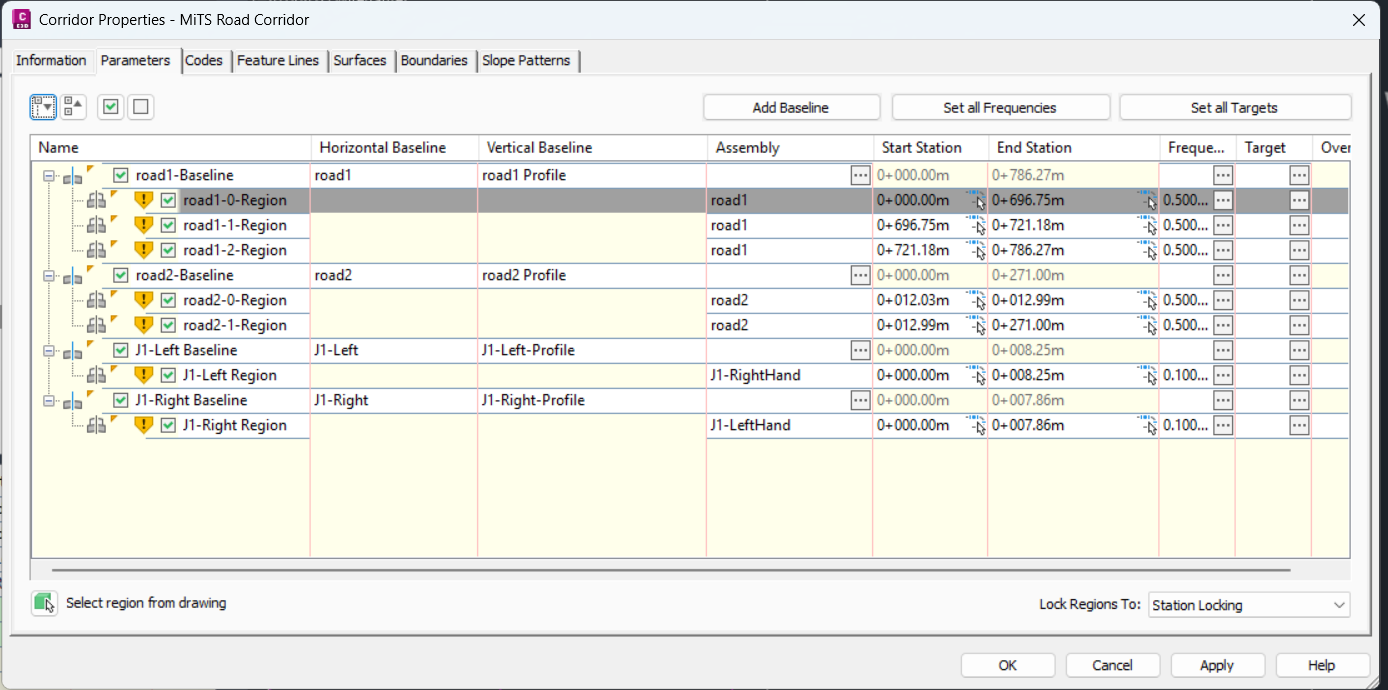
Task: Open the Feature Lines tab
Action: click(x=278, y=61)
